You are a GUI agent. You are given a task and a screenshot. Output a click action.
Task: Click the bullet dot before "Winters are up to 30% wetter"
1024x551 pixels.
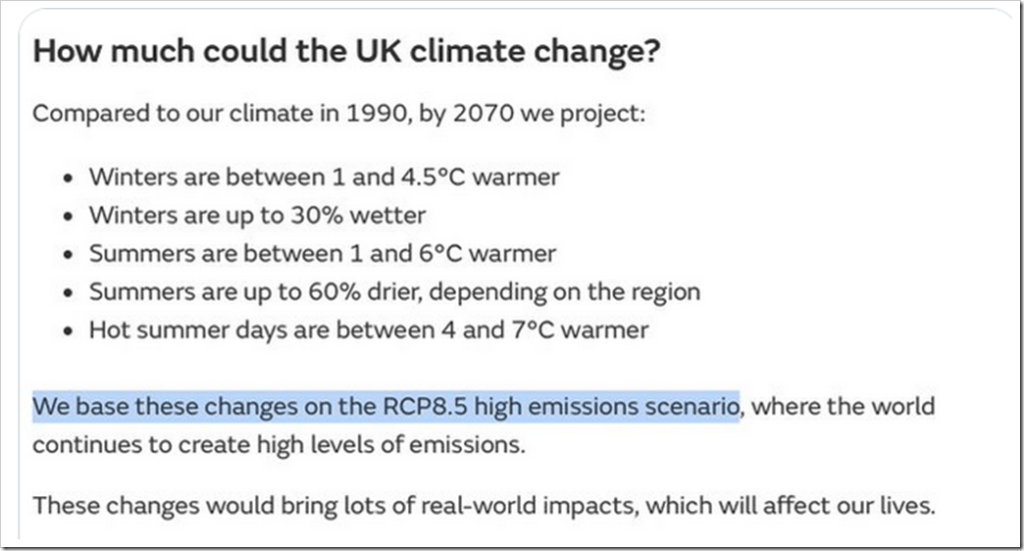[68, 216]
